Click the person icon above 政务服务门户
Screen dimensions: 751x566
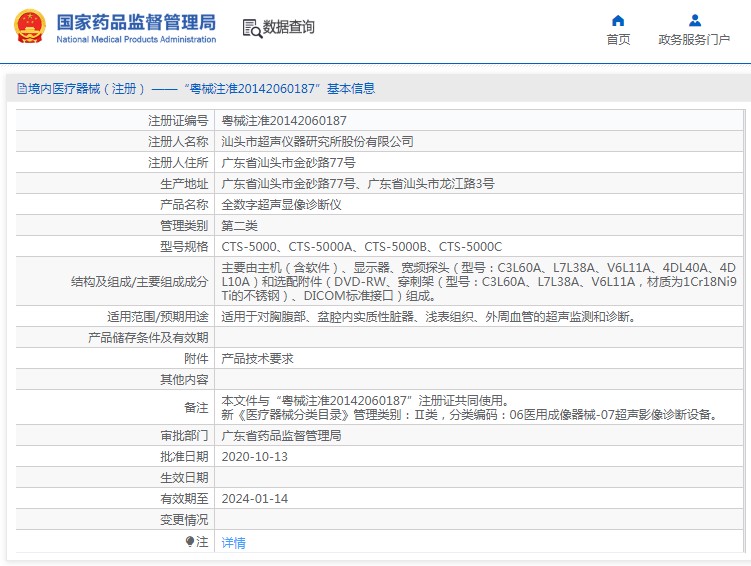695,20
